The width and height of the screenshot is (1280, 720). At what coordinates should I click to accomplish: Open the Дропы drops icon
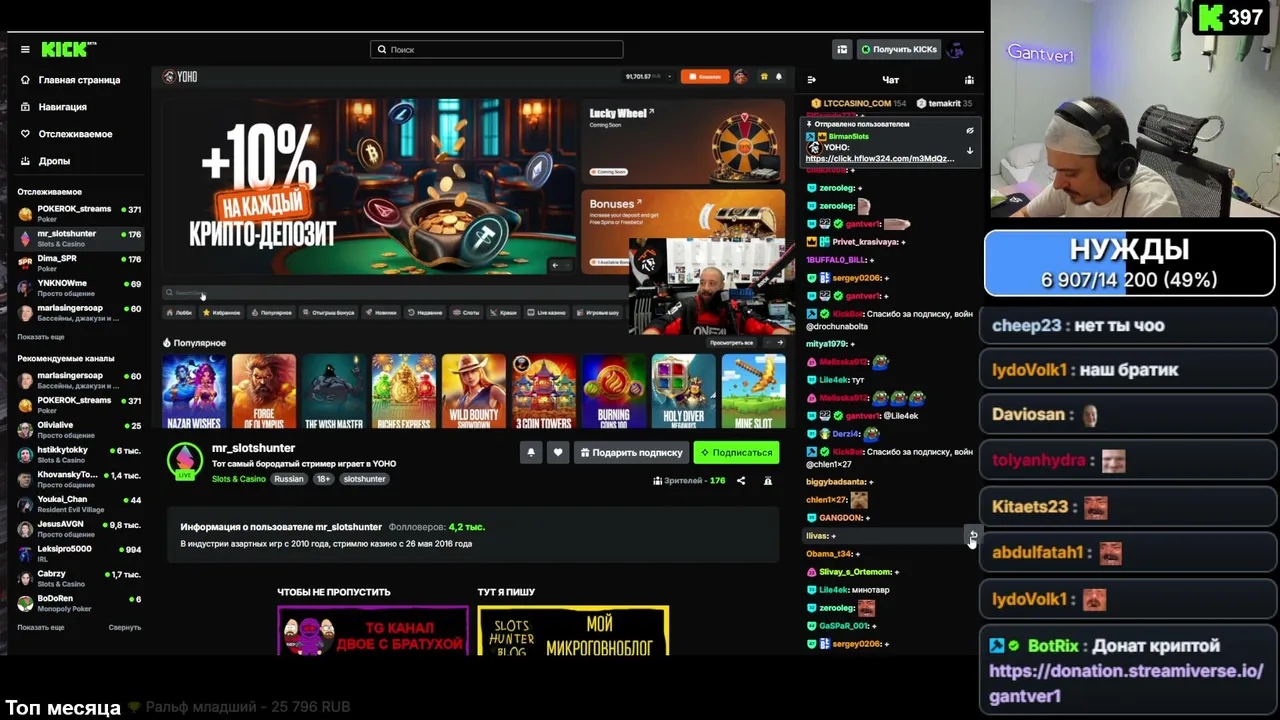pos(26,161)
